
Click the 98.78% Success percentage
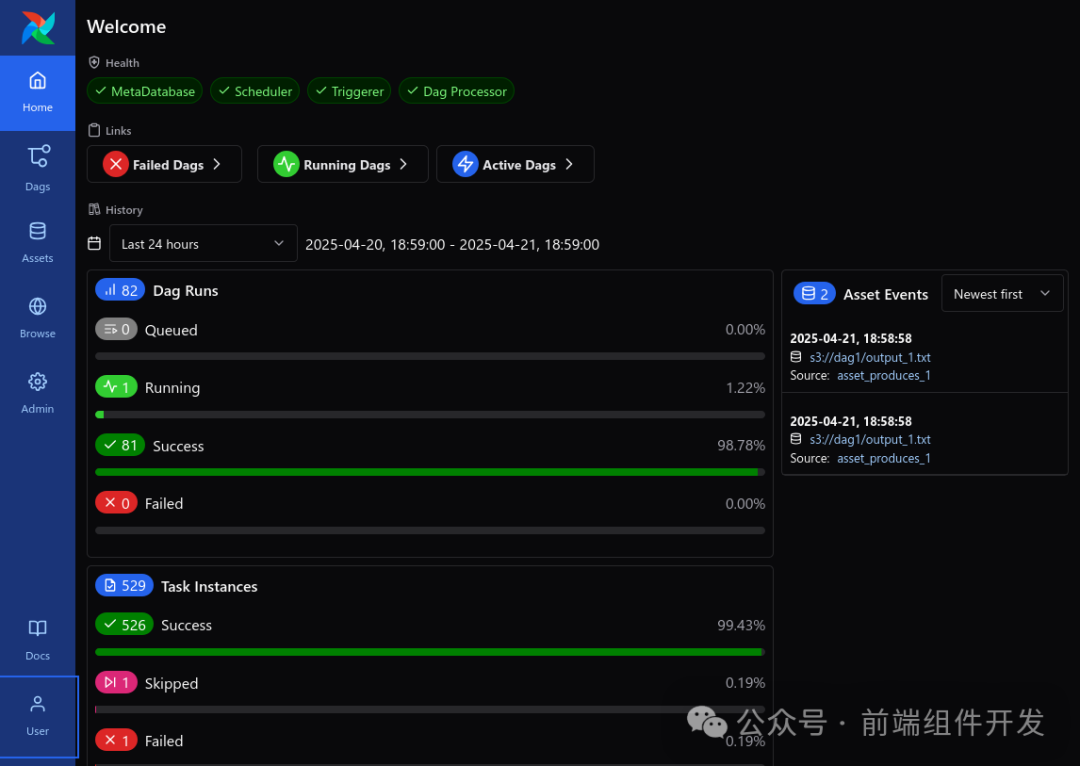[741, 446]
